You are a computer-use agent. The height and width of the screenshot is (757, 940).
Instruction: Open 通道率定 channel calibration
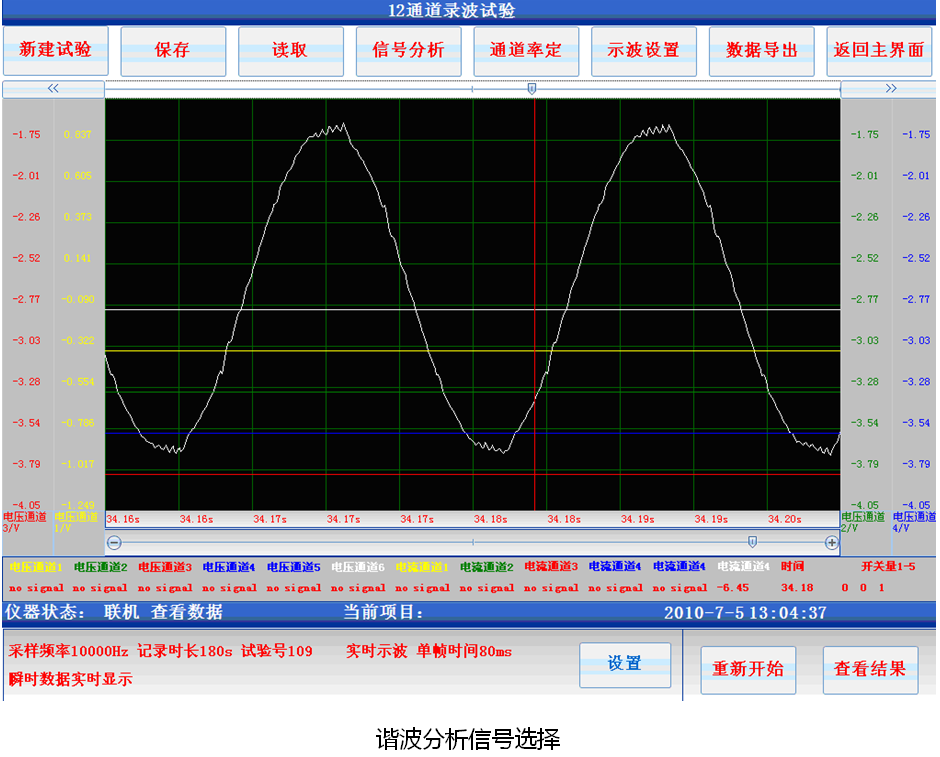[x=526, y=51]
